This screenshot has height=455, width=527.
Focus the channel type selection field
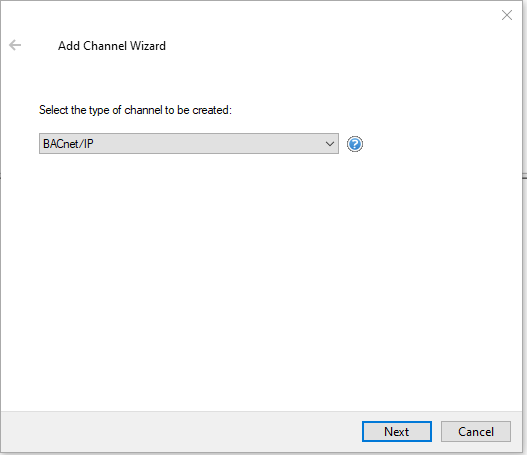(189, 143)
